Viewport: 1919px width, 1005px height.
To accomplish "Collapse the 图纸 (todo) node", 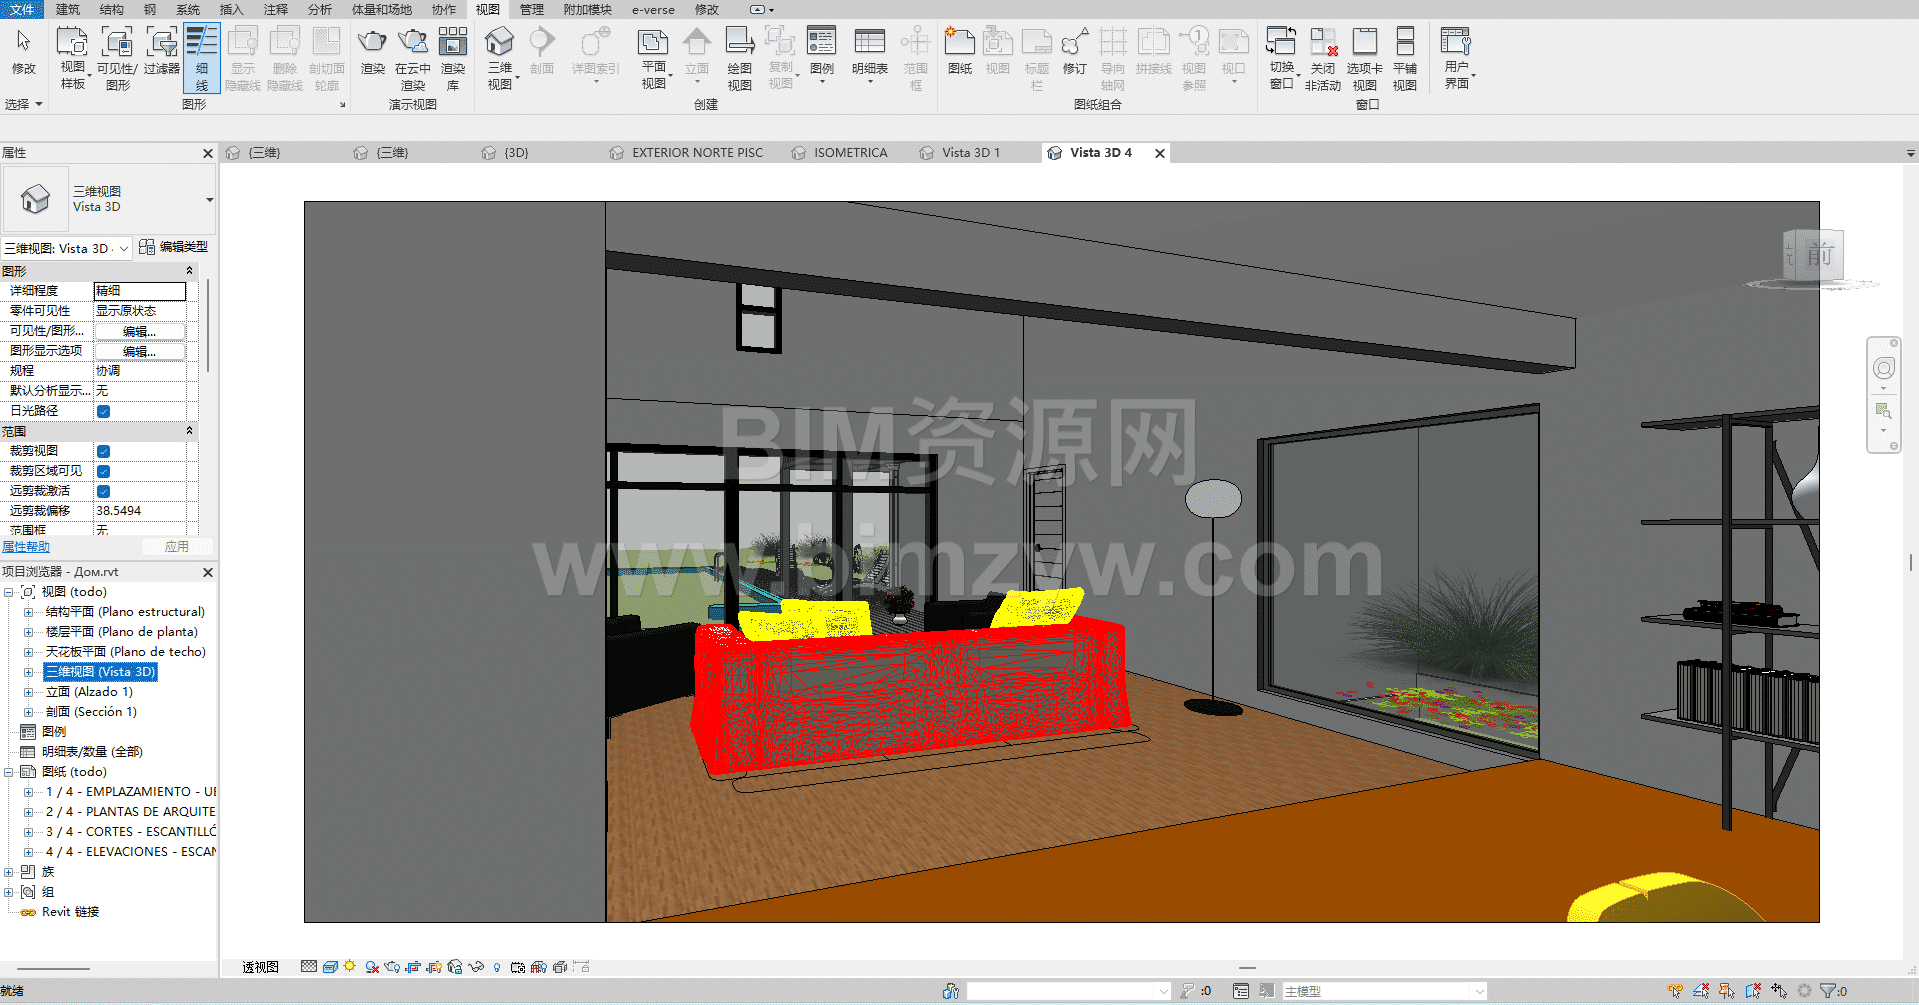I will [x=9, y=772].
